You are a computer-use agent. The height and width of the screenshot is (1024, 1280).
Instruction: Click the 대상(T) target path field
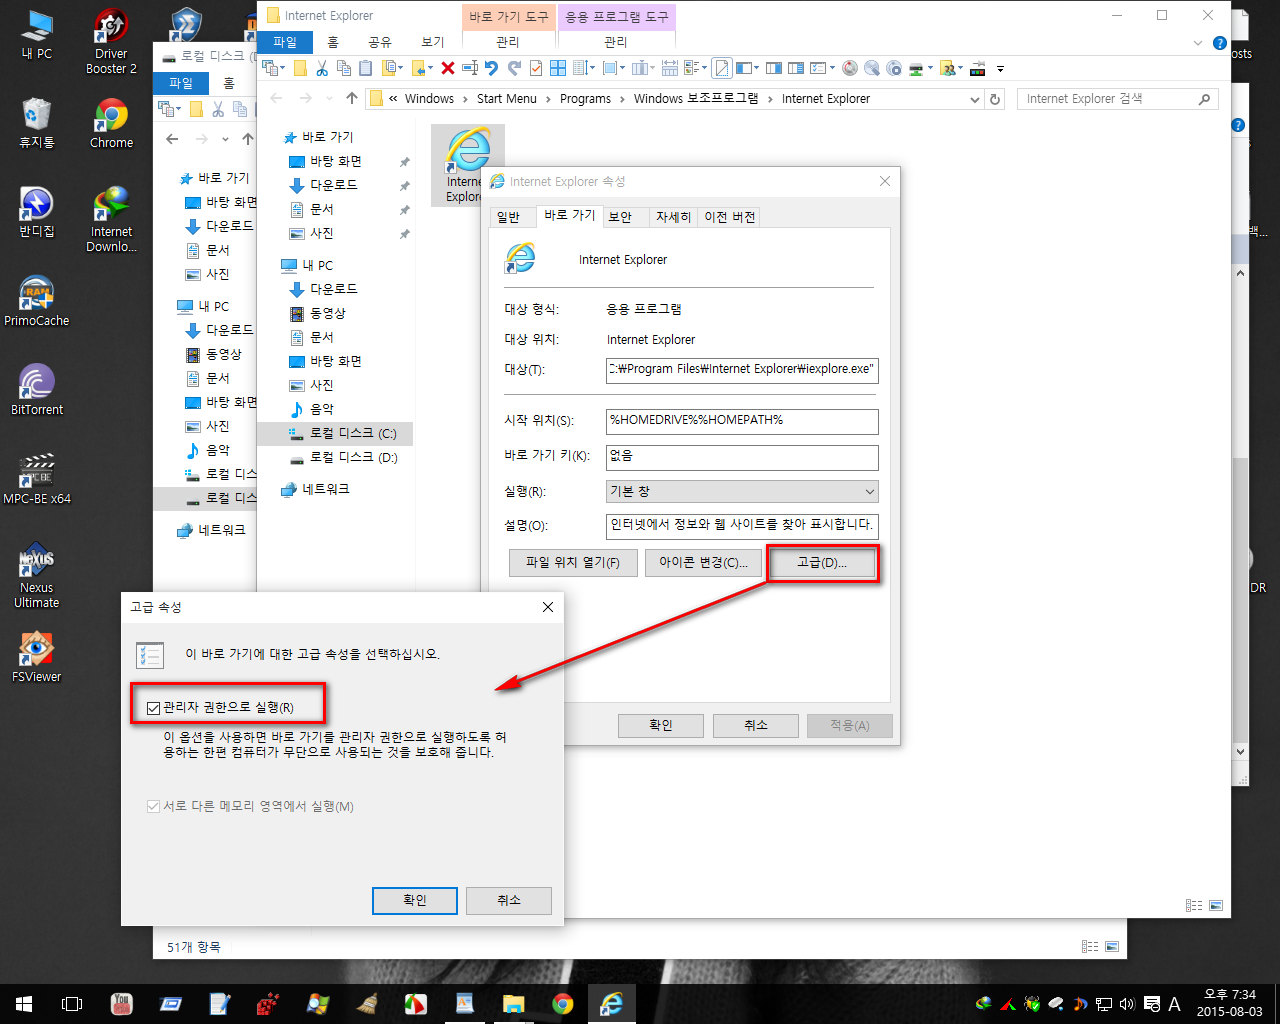(742, 369)
